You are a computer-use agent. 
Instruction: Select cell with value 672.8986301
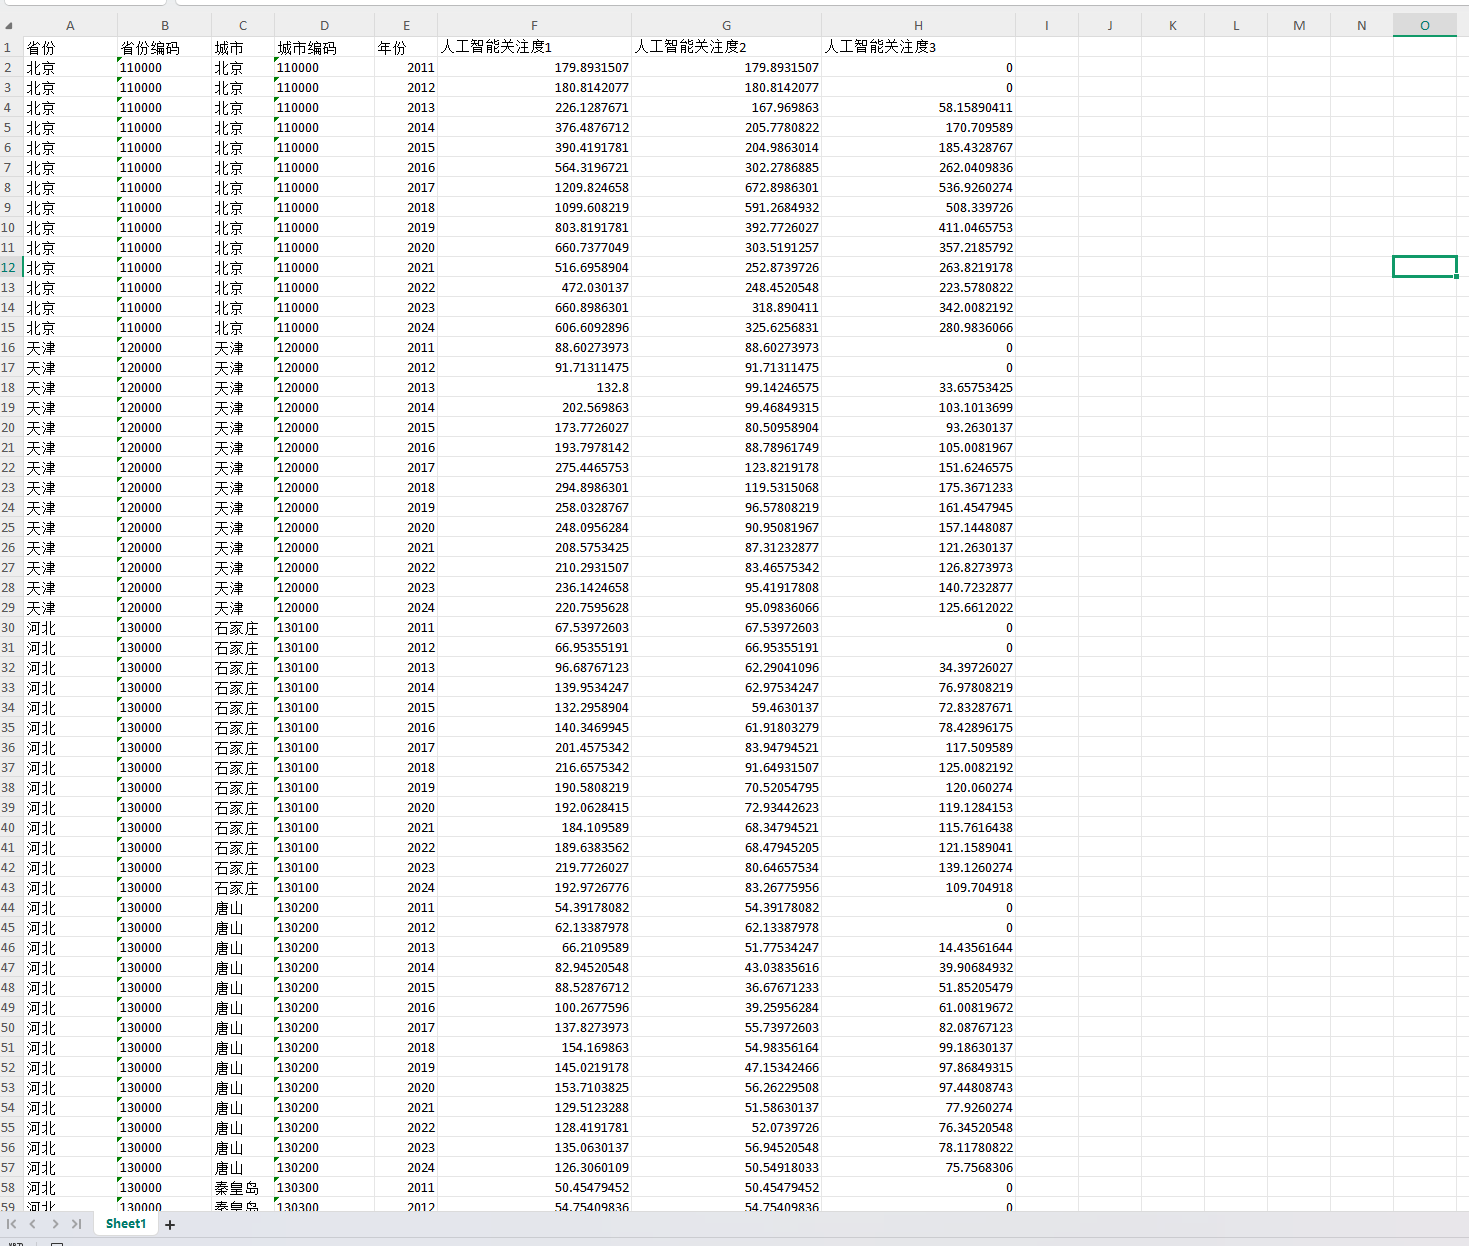point(727,187)
